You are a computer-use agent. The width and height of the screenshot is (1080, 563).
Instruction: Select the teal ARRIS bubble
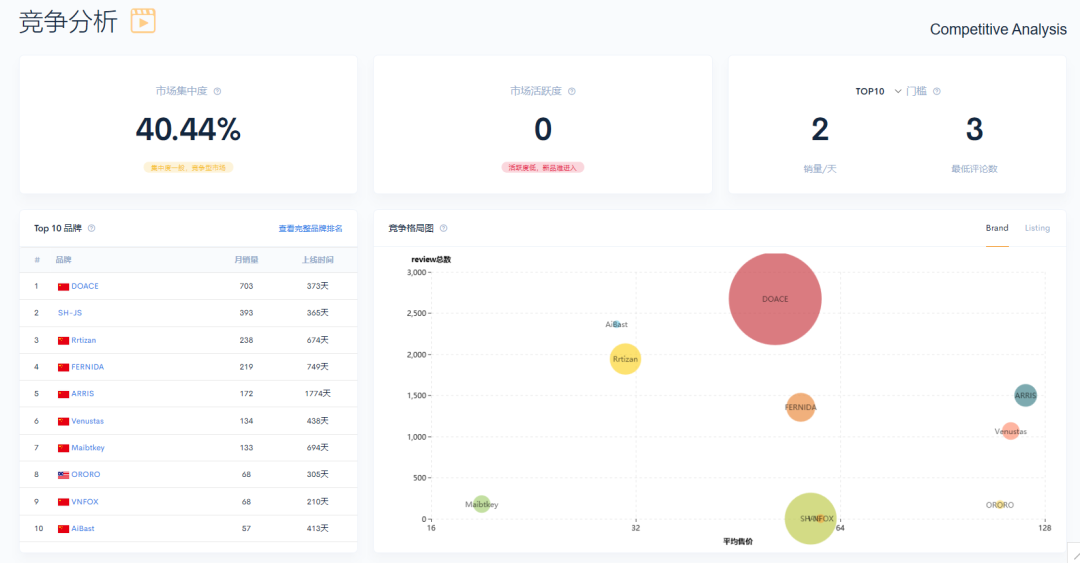(x=1025, y=395)
